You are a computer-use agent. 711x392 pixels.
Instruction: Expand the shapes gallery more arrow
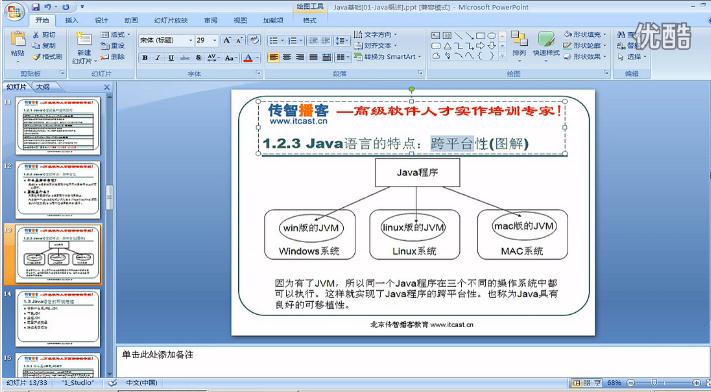[502, 57]
